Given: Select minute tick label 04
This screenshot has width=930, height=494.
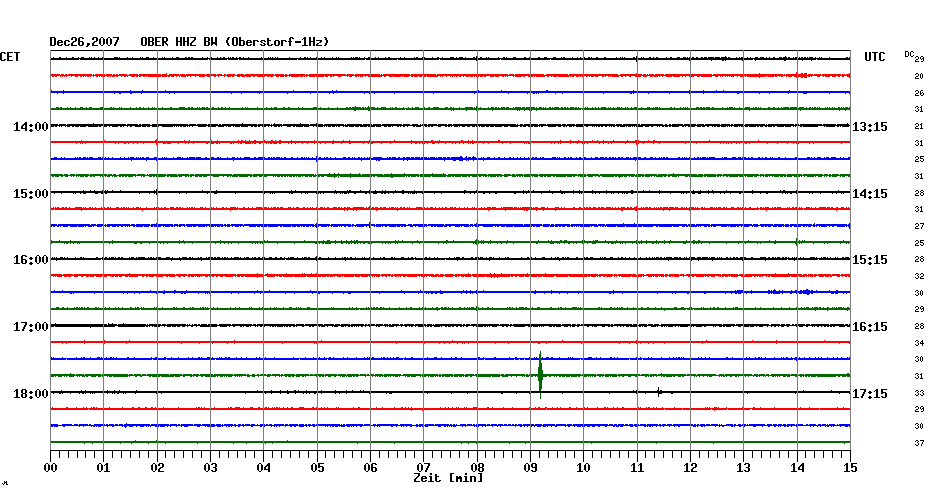Looking at the screenshot, I should tap(263, 468).
